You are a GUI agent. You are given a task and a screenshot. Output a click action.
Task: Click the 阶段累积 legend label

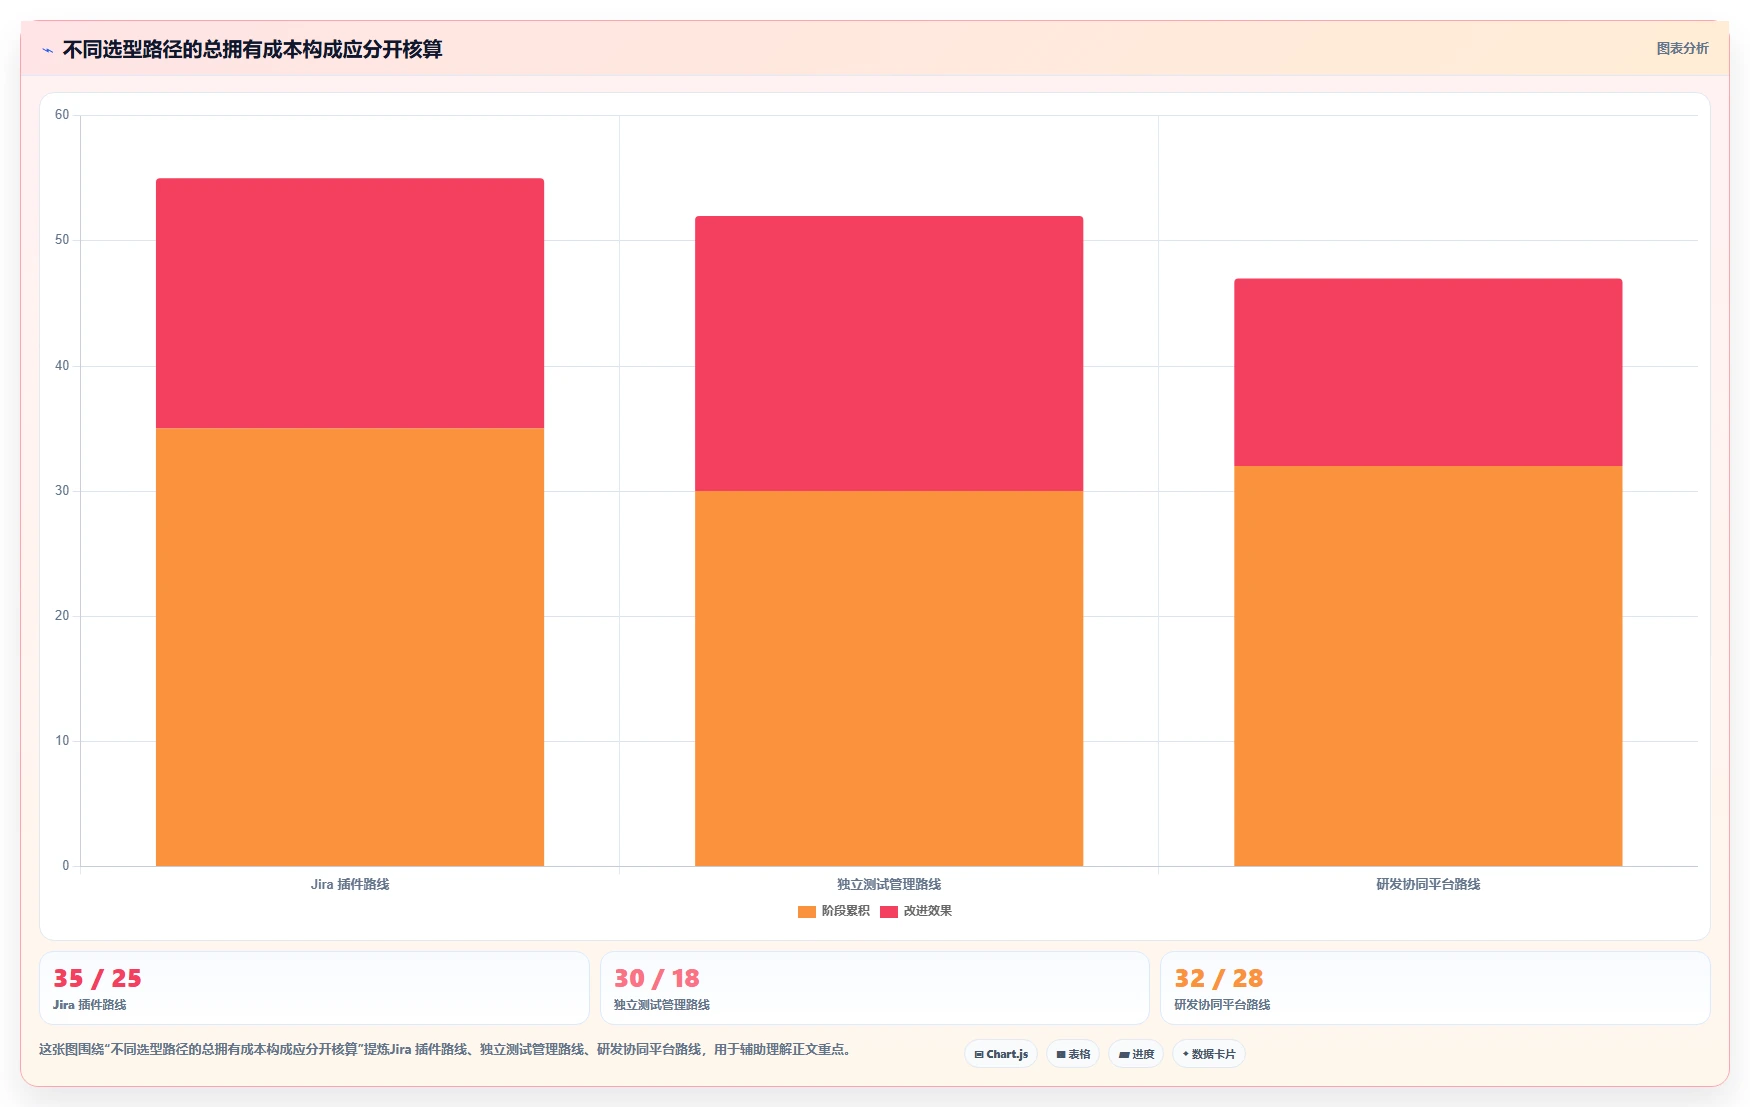pyautogui.click(x=845, y=911)
